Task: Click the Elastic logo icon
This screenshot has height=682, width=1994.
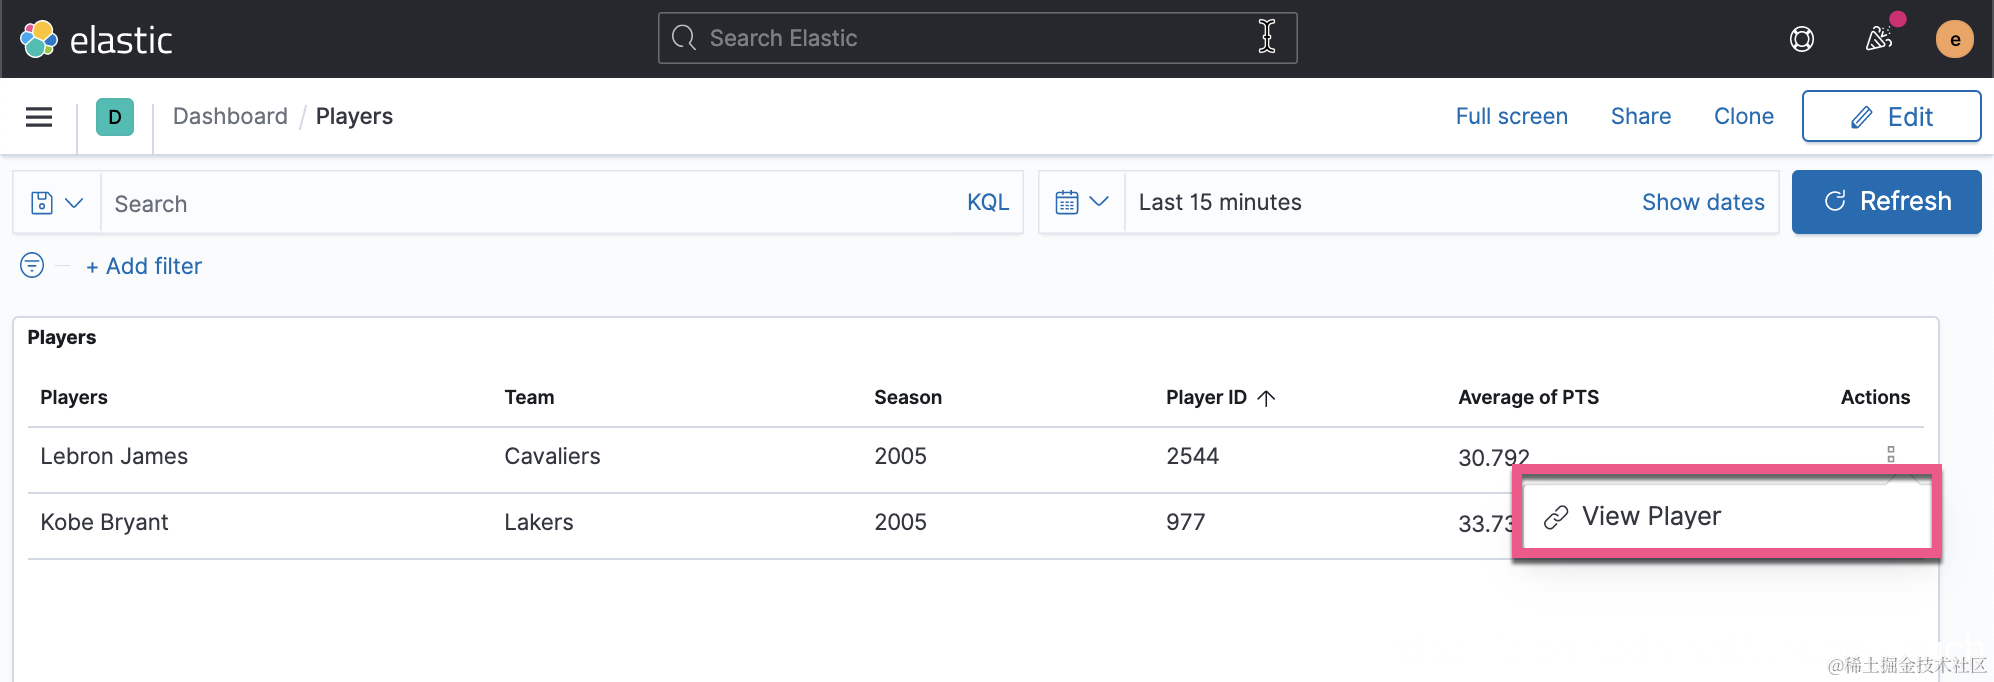Action: tap(39, 39)
